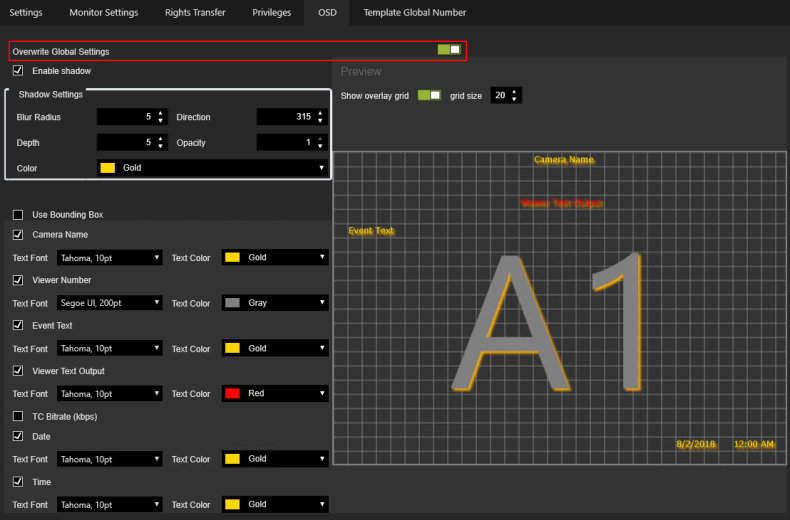The height and width of the screenshot is (520, 790).
Task: Select the OSD tab
Action: pyautogui.click(x=327, y=13)
